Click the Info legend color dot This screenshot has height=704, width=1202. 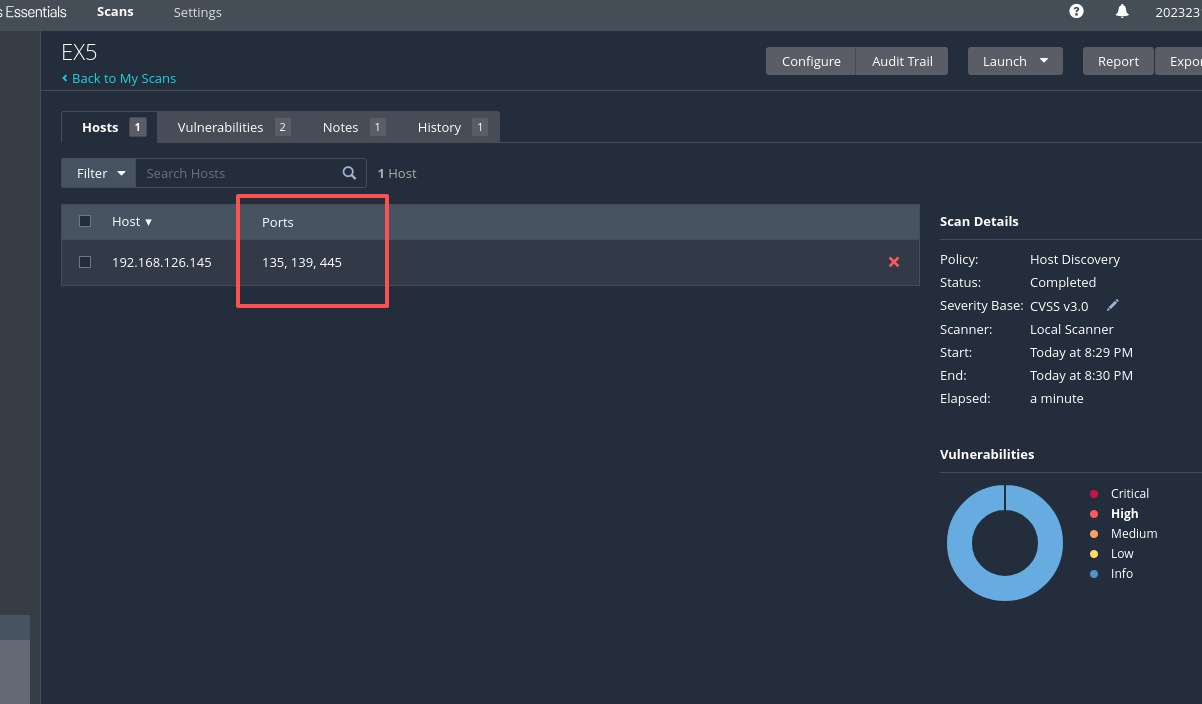pyautogui.click(x=1094, y=574)
